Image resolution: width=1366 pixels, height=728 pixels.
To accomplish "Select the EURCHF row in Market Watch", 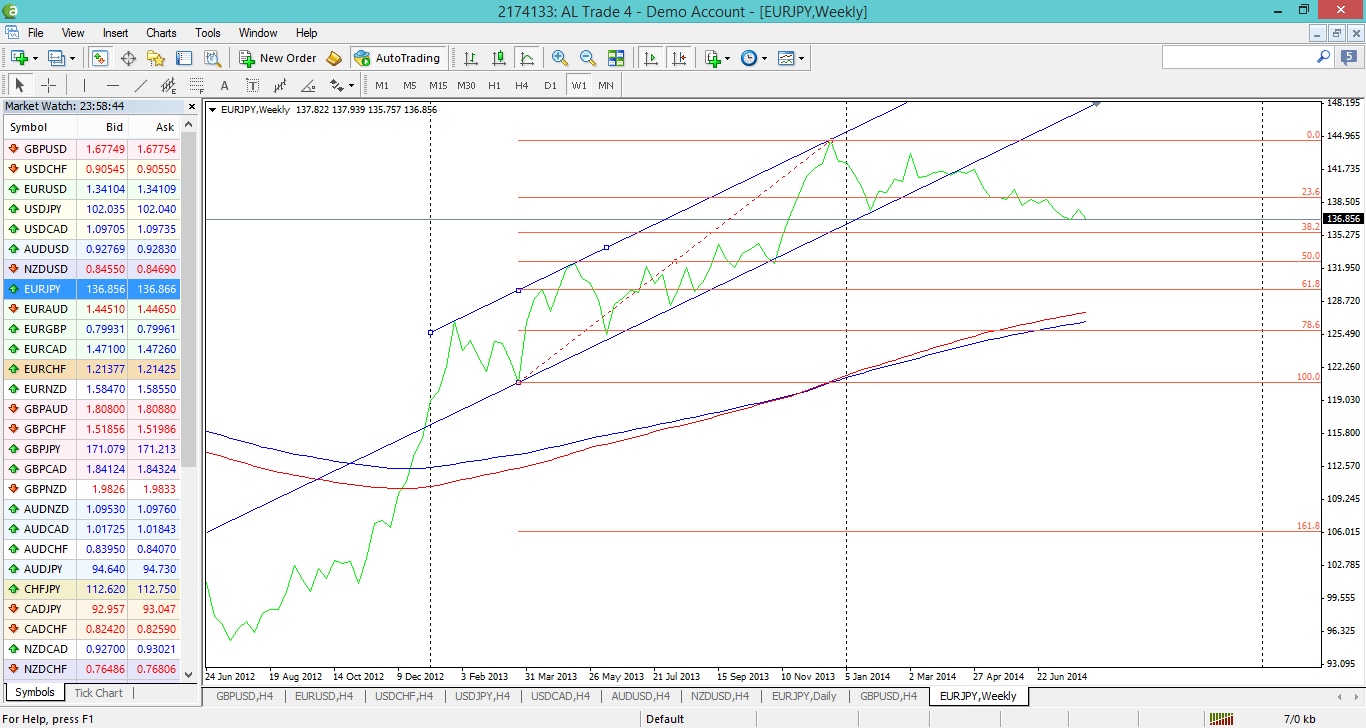I will pos(92,369).
